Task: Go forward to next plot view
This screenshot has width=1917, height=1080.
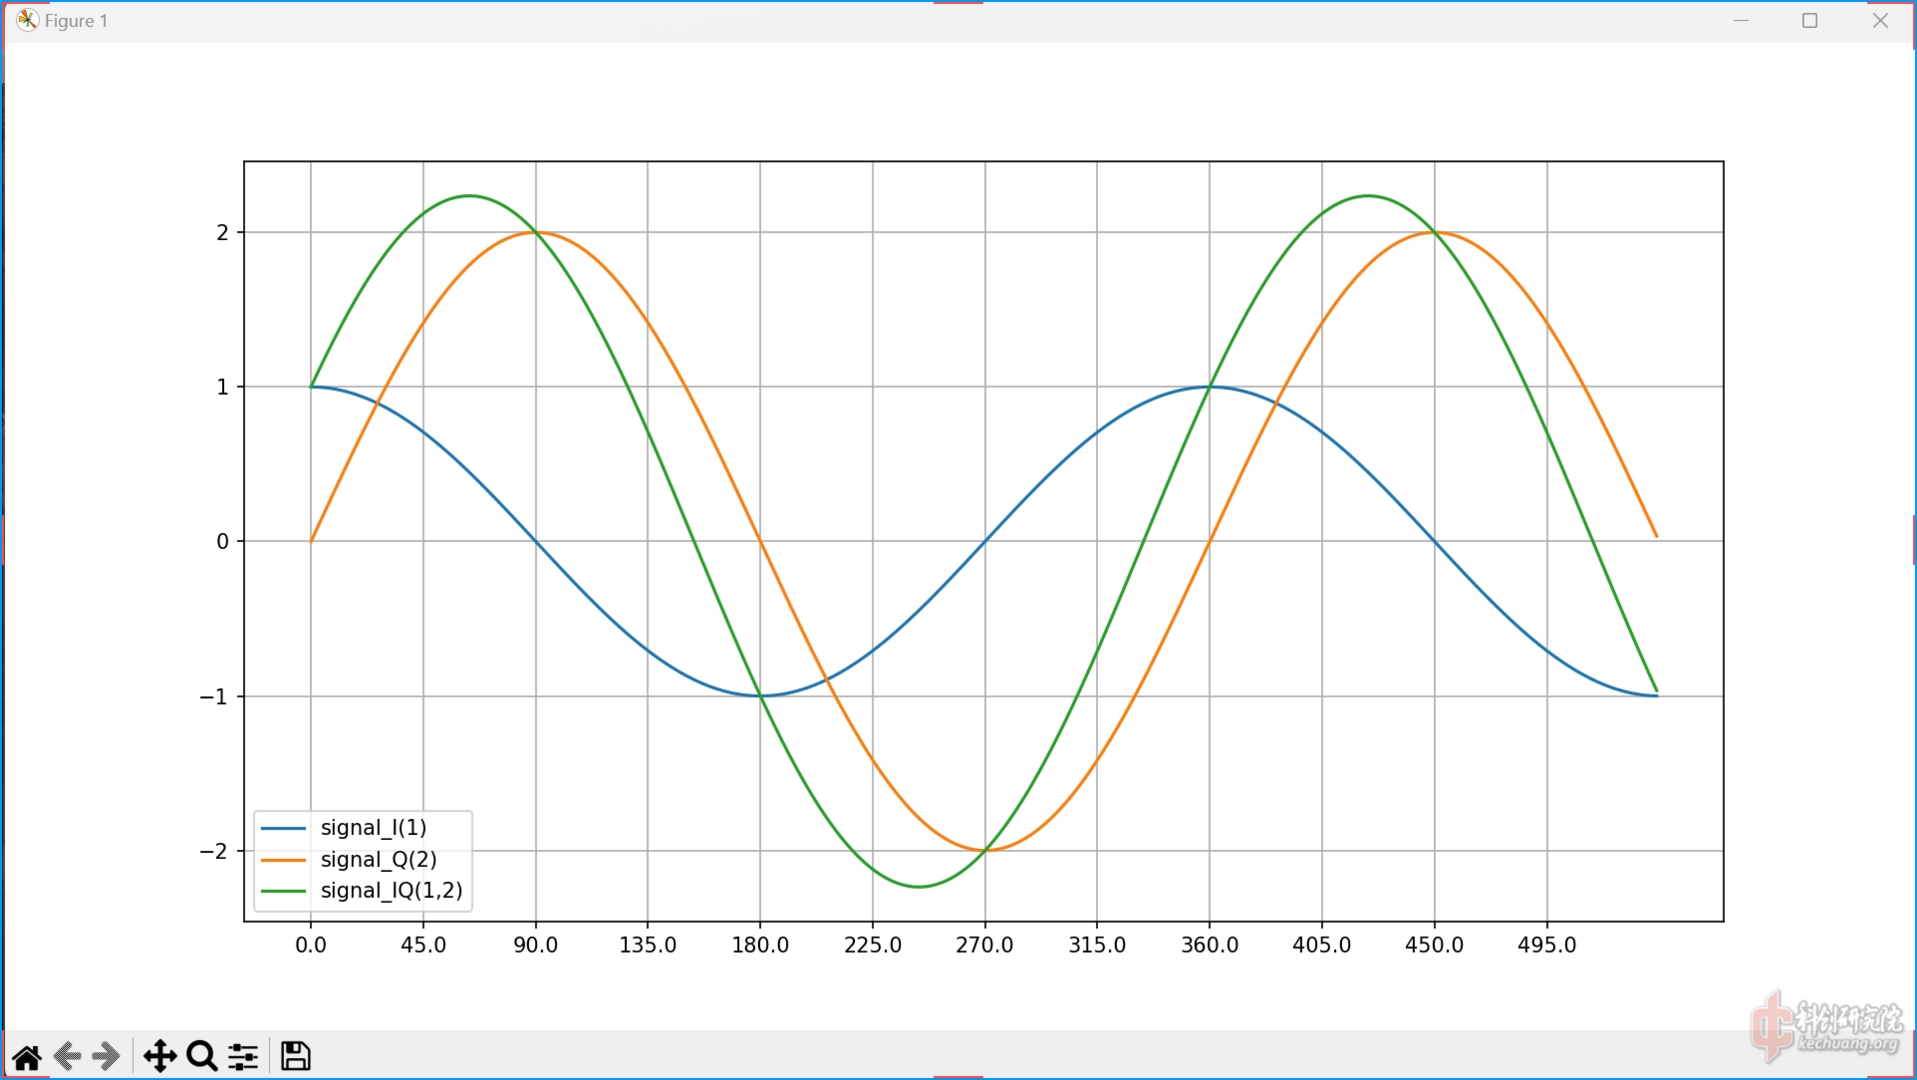Action: 106,1056
